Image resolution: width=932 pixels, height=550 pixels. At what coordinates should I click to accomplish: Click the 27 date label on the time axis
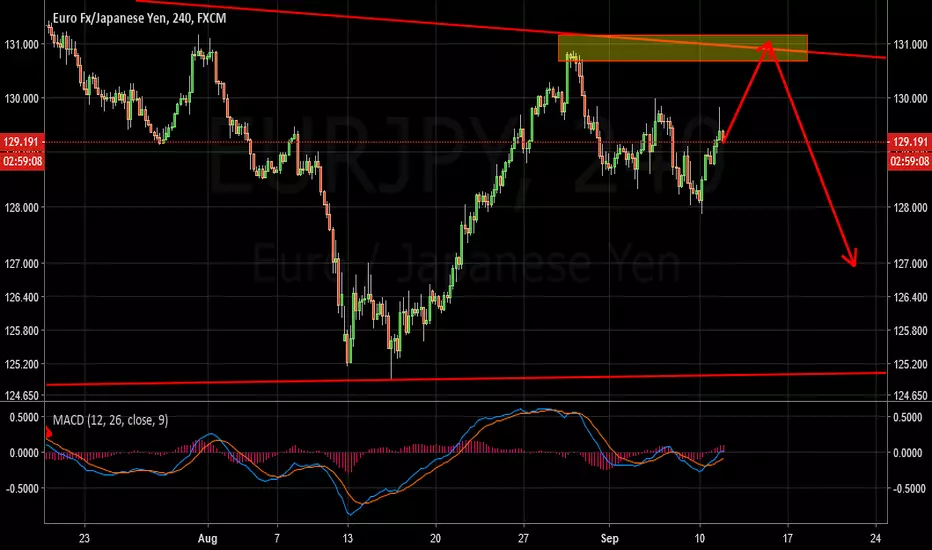click(523, 539)
